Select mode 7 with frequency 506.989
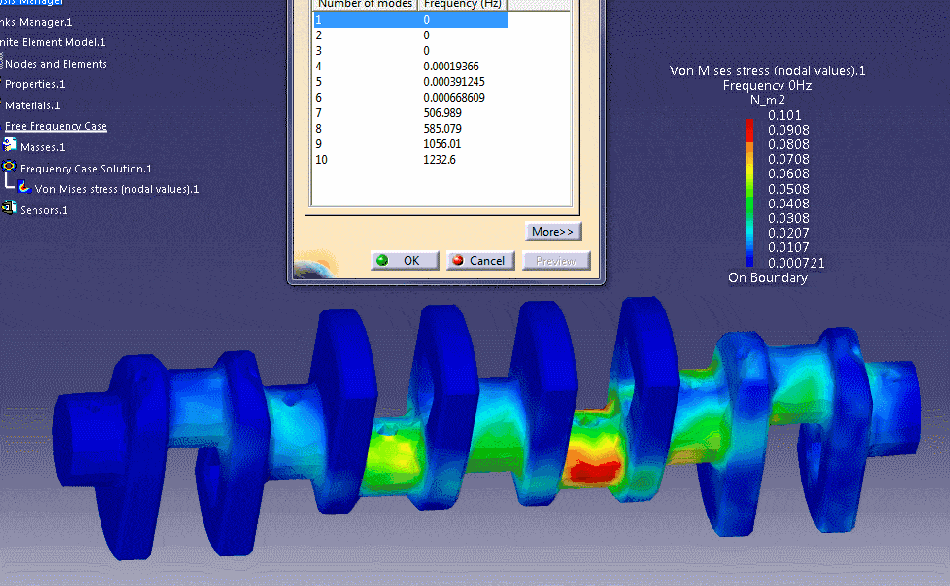Viewport: 950px width, 586px height. coord(440,113)
